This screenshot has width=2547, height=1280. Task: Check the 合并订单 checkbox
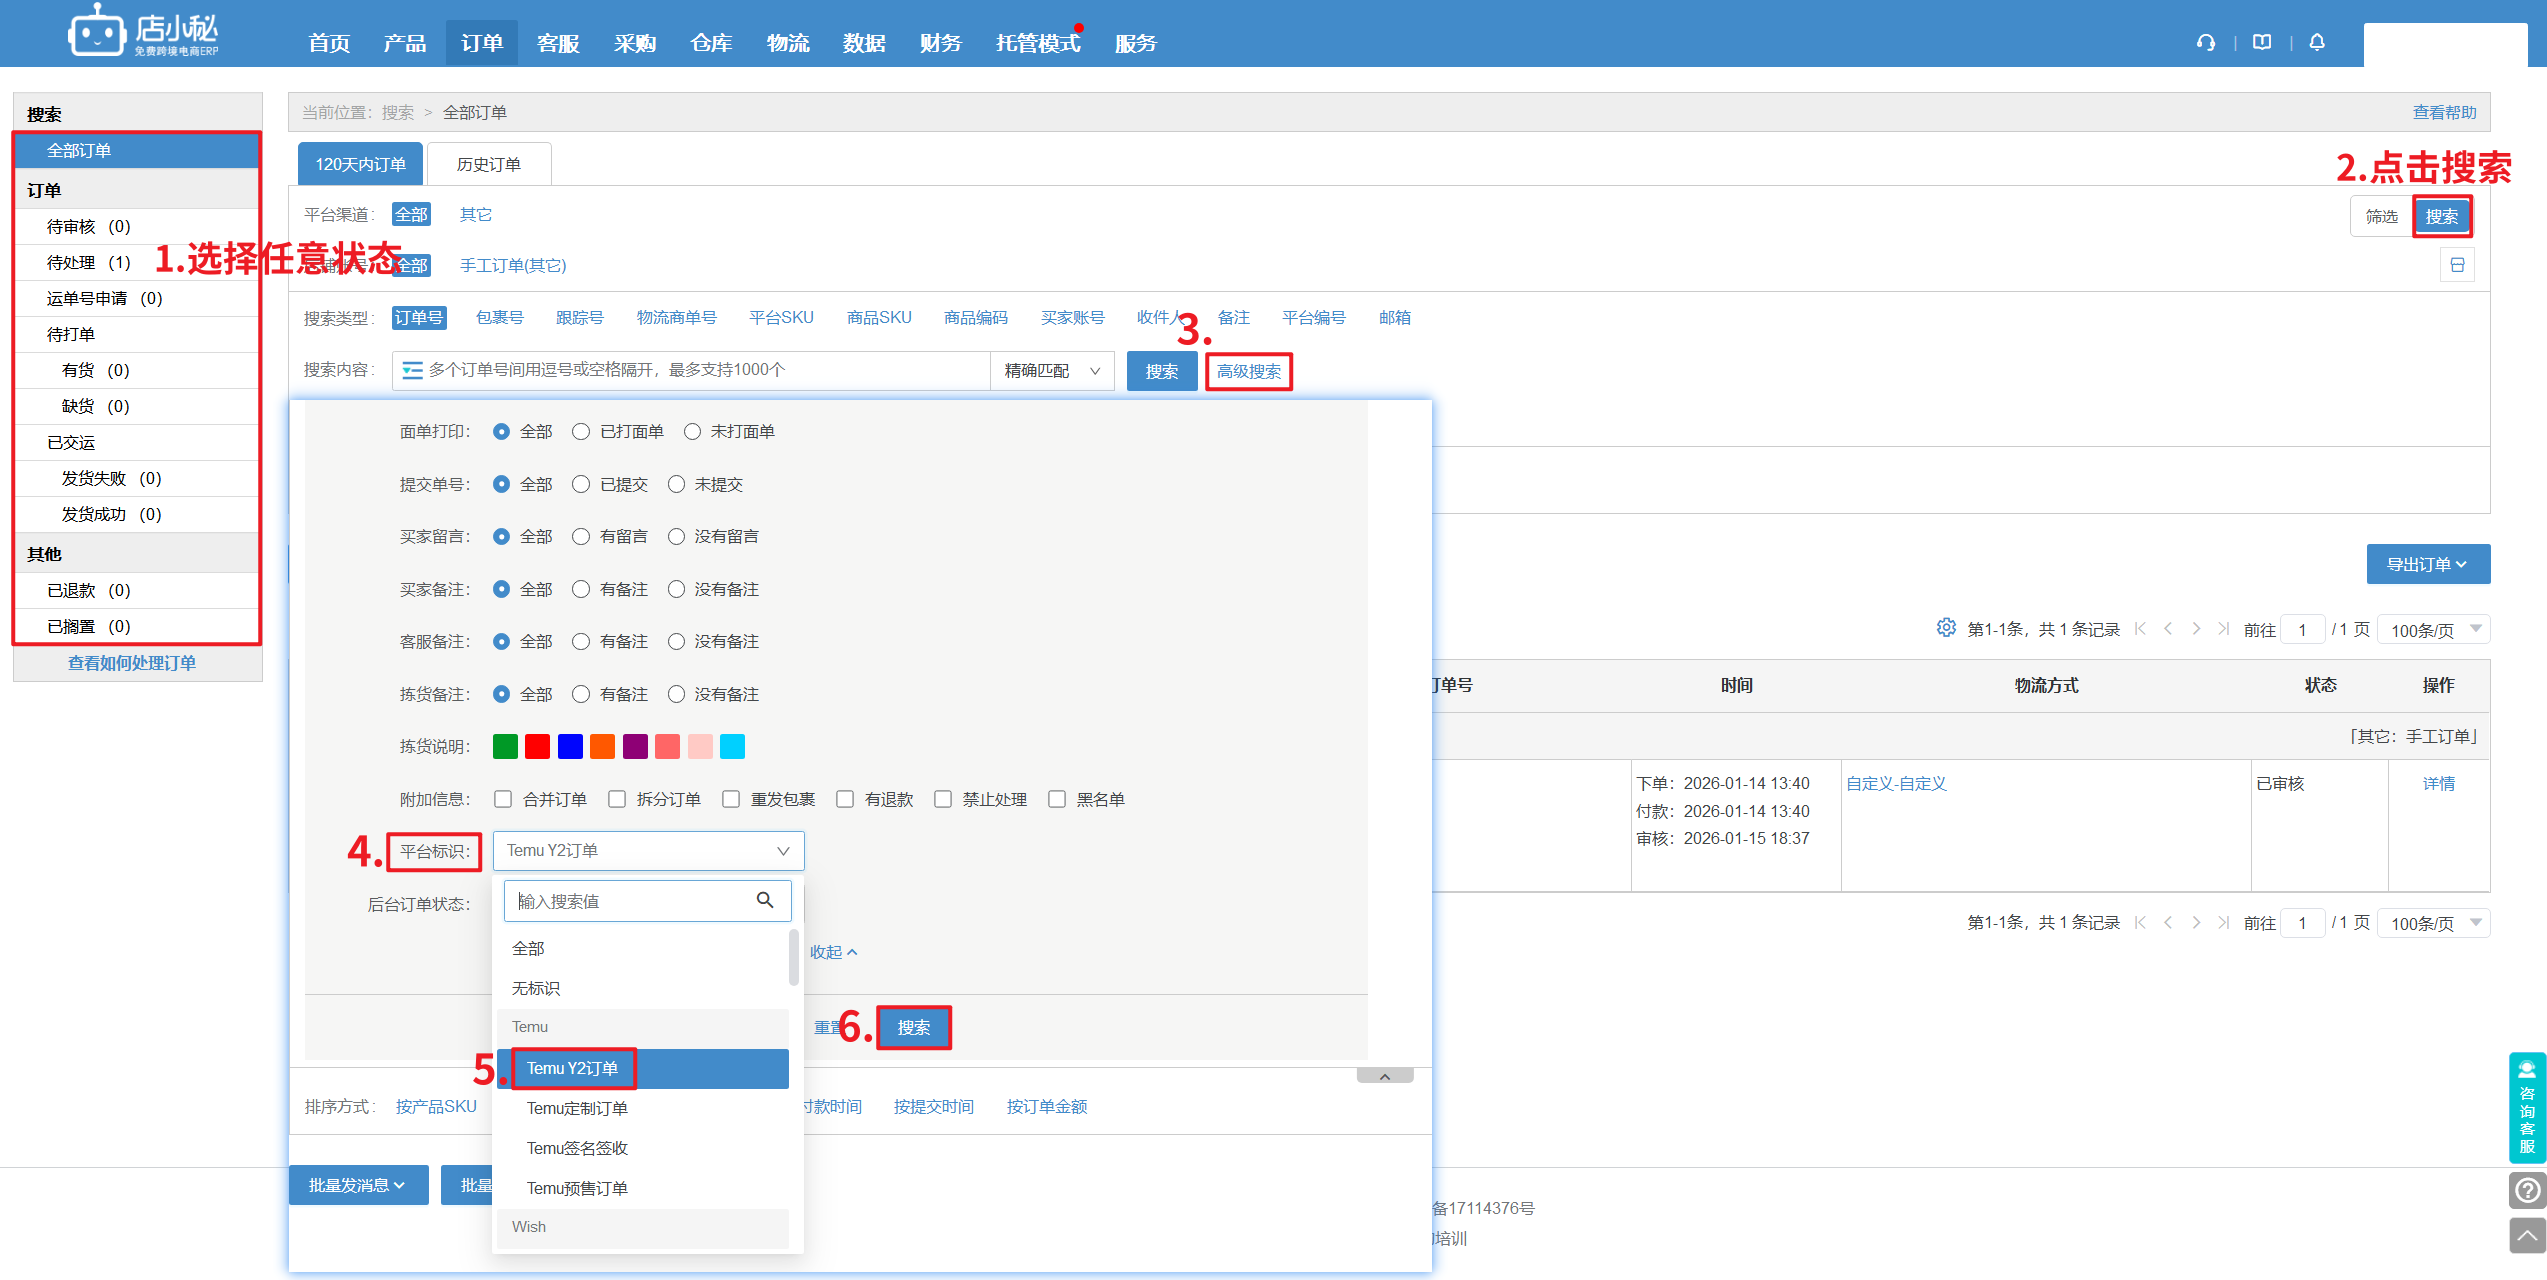click(x=503, y=799)
